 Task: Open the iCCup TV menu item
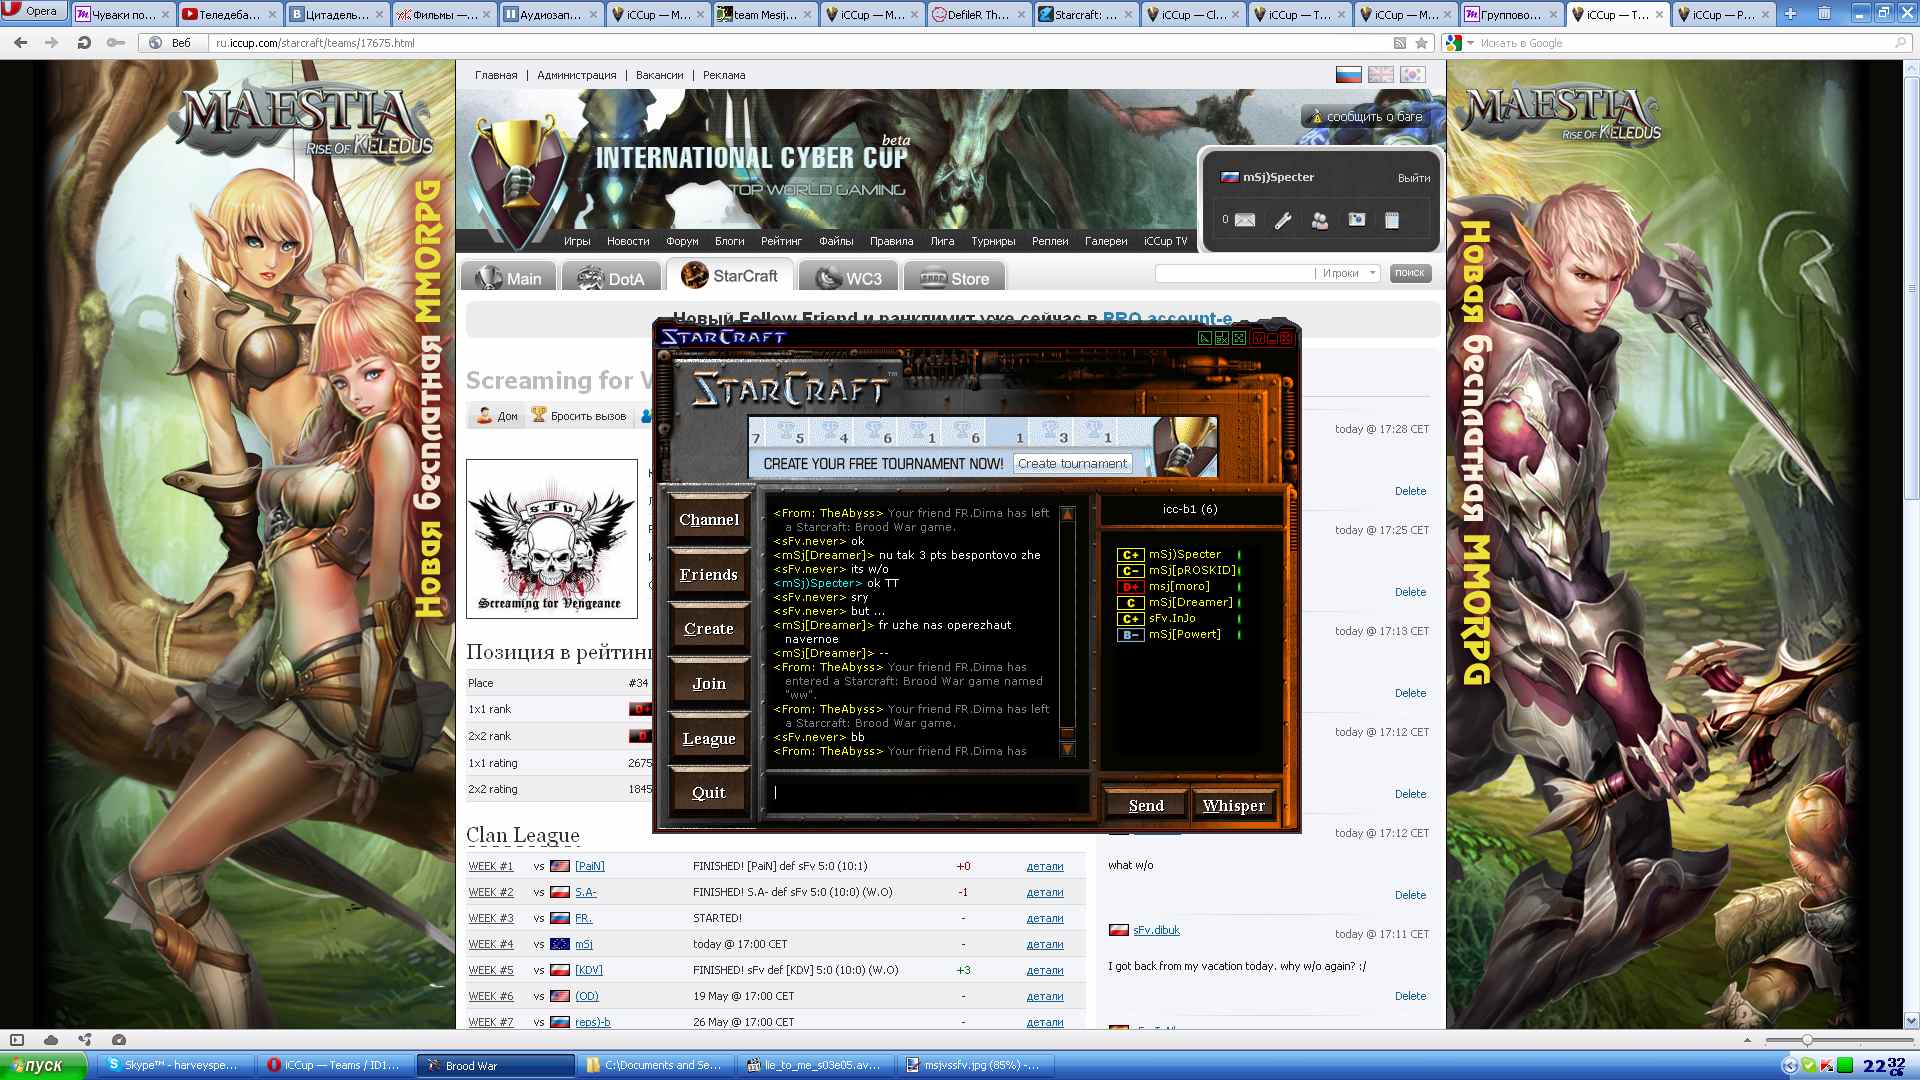click(x=1165, y=241)
